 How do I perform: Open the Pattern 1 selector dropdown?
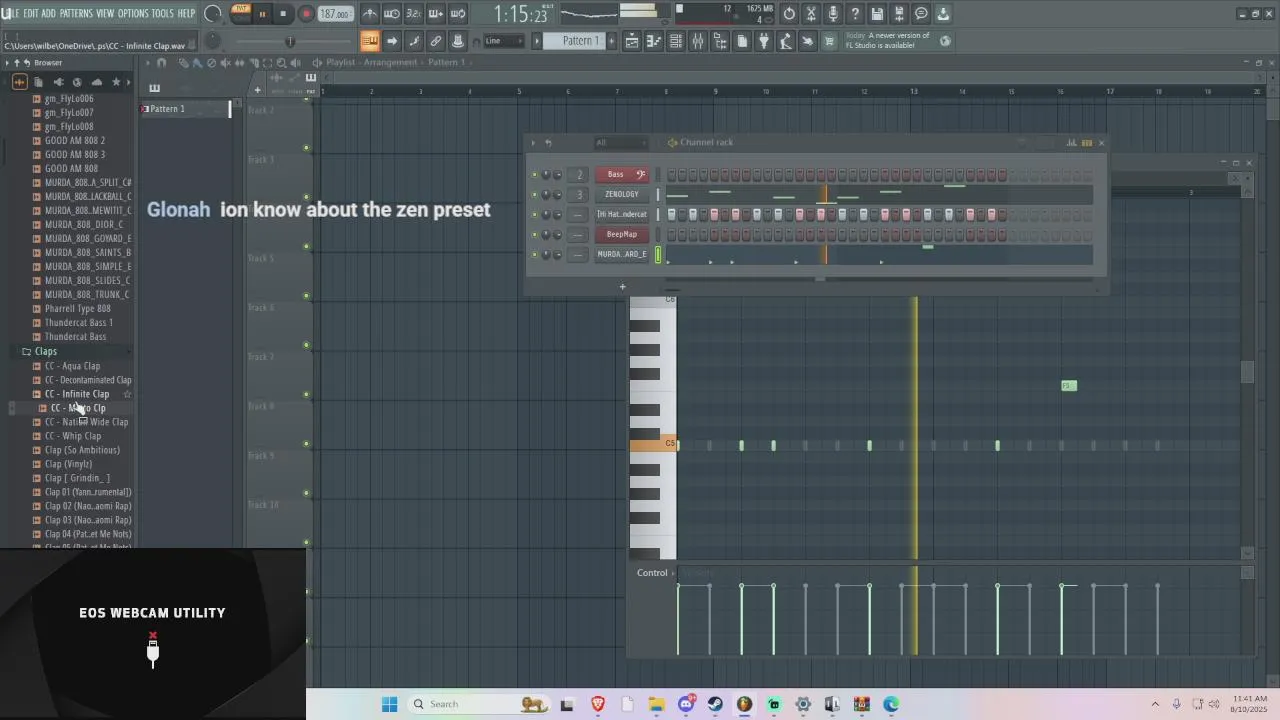573,41
